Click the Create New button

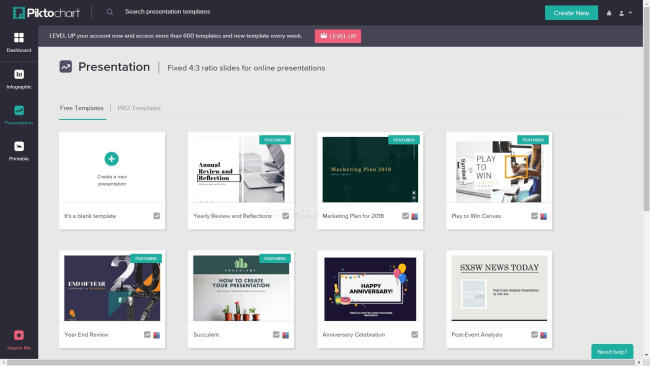coord(571,13)
